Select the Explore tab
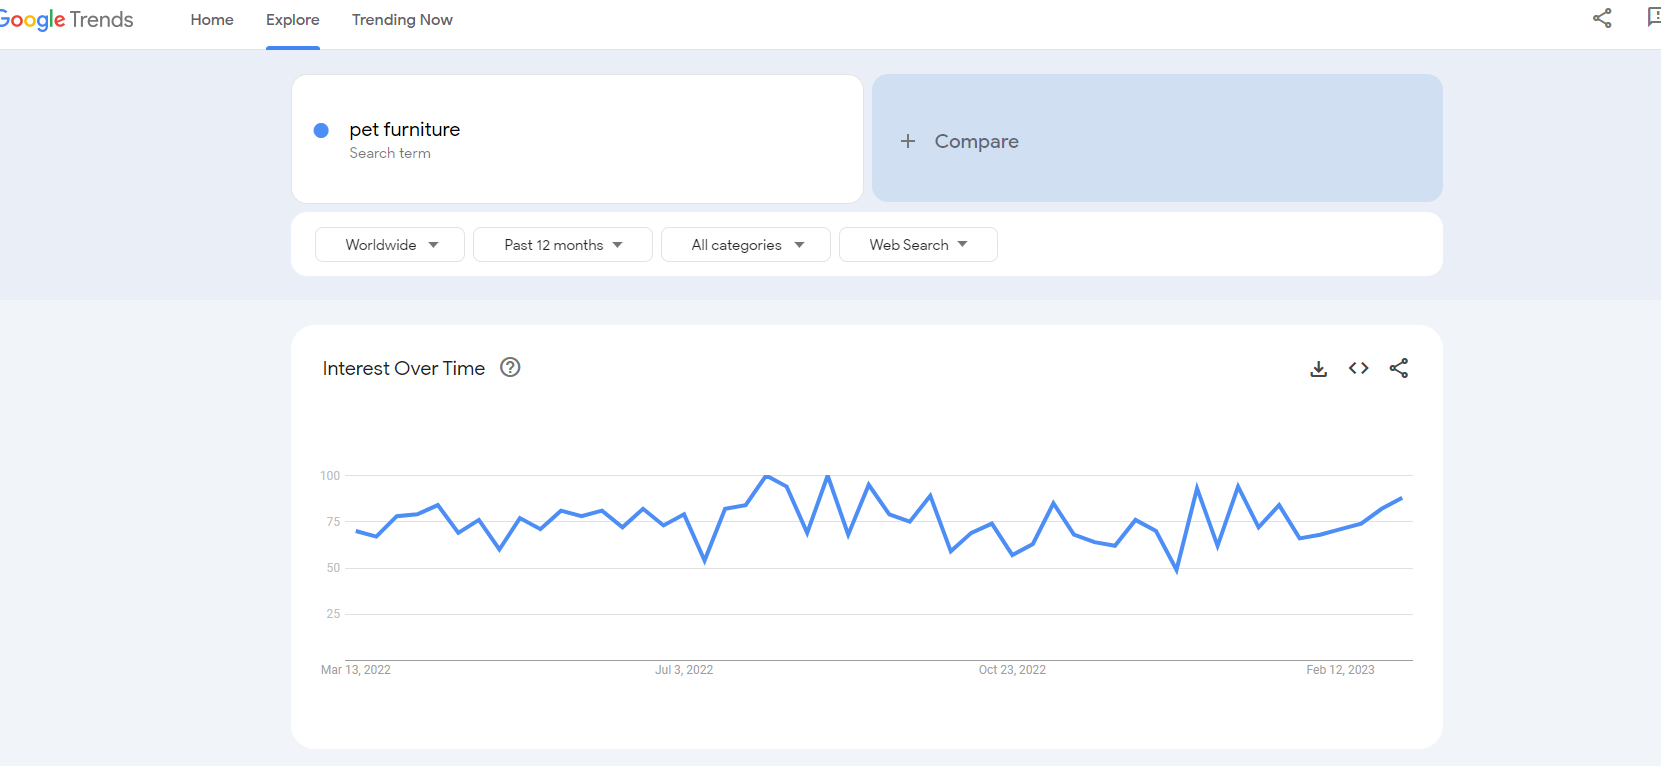 click(x=293, y=20)
